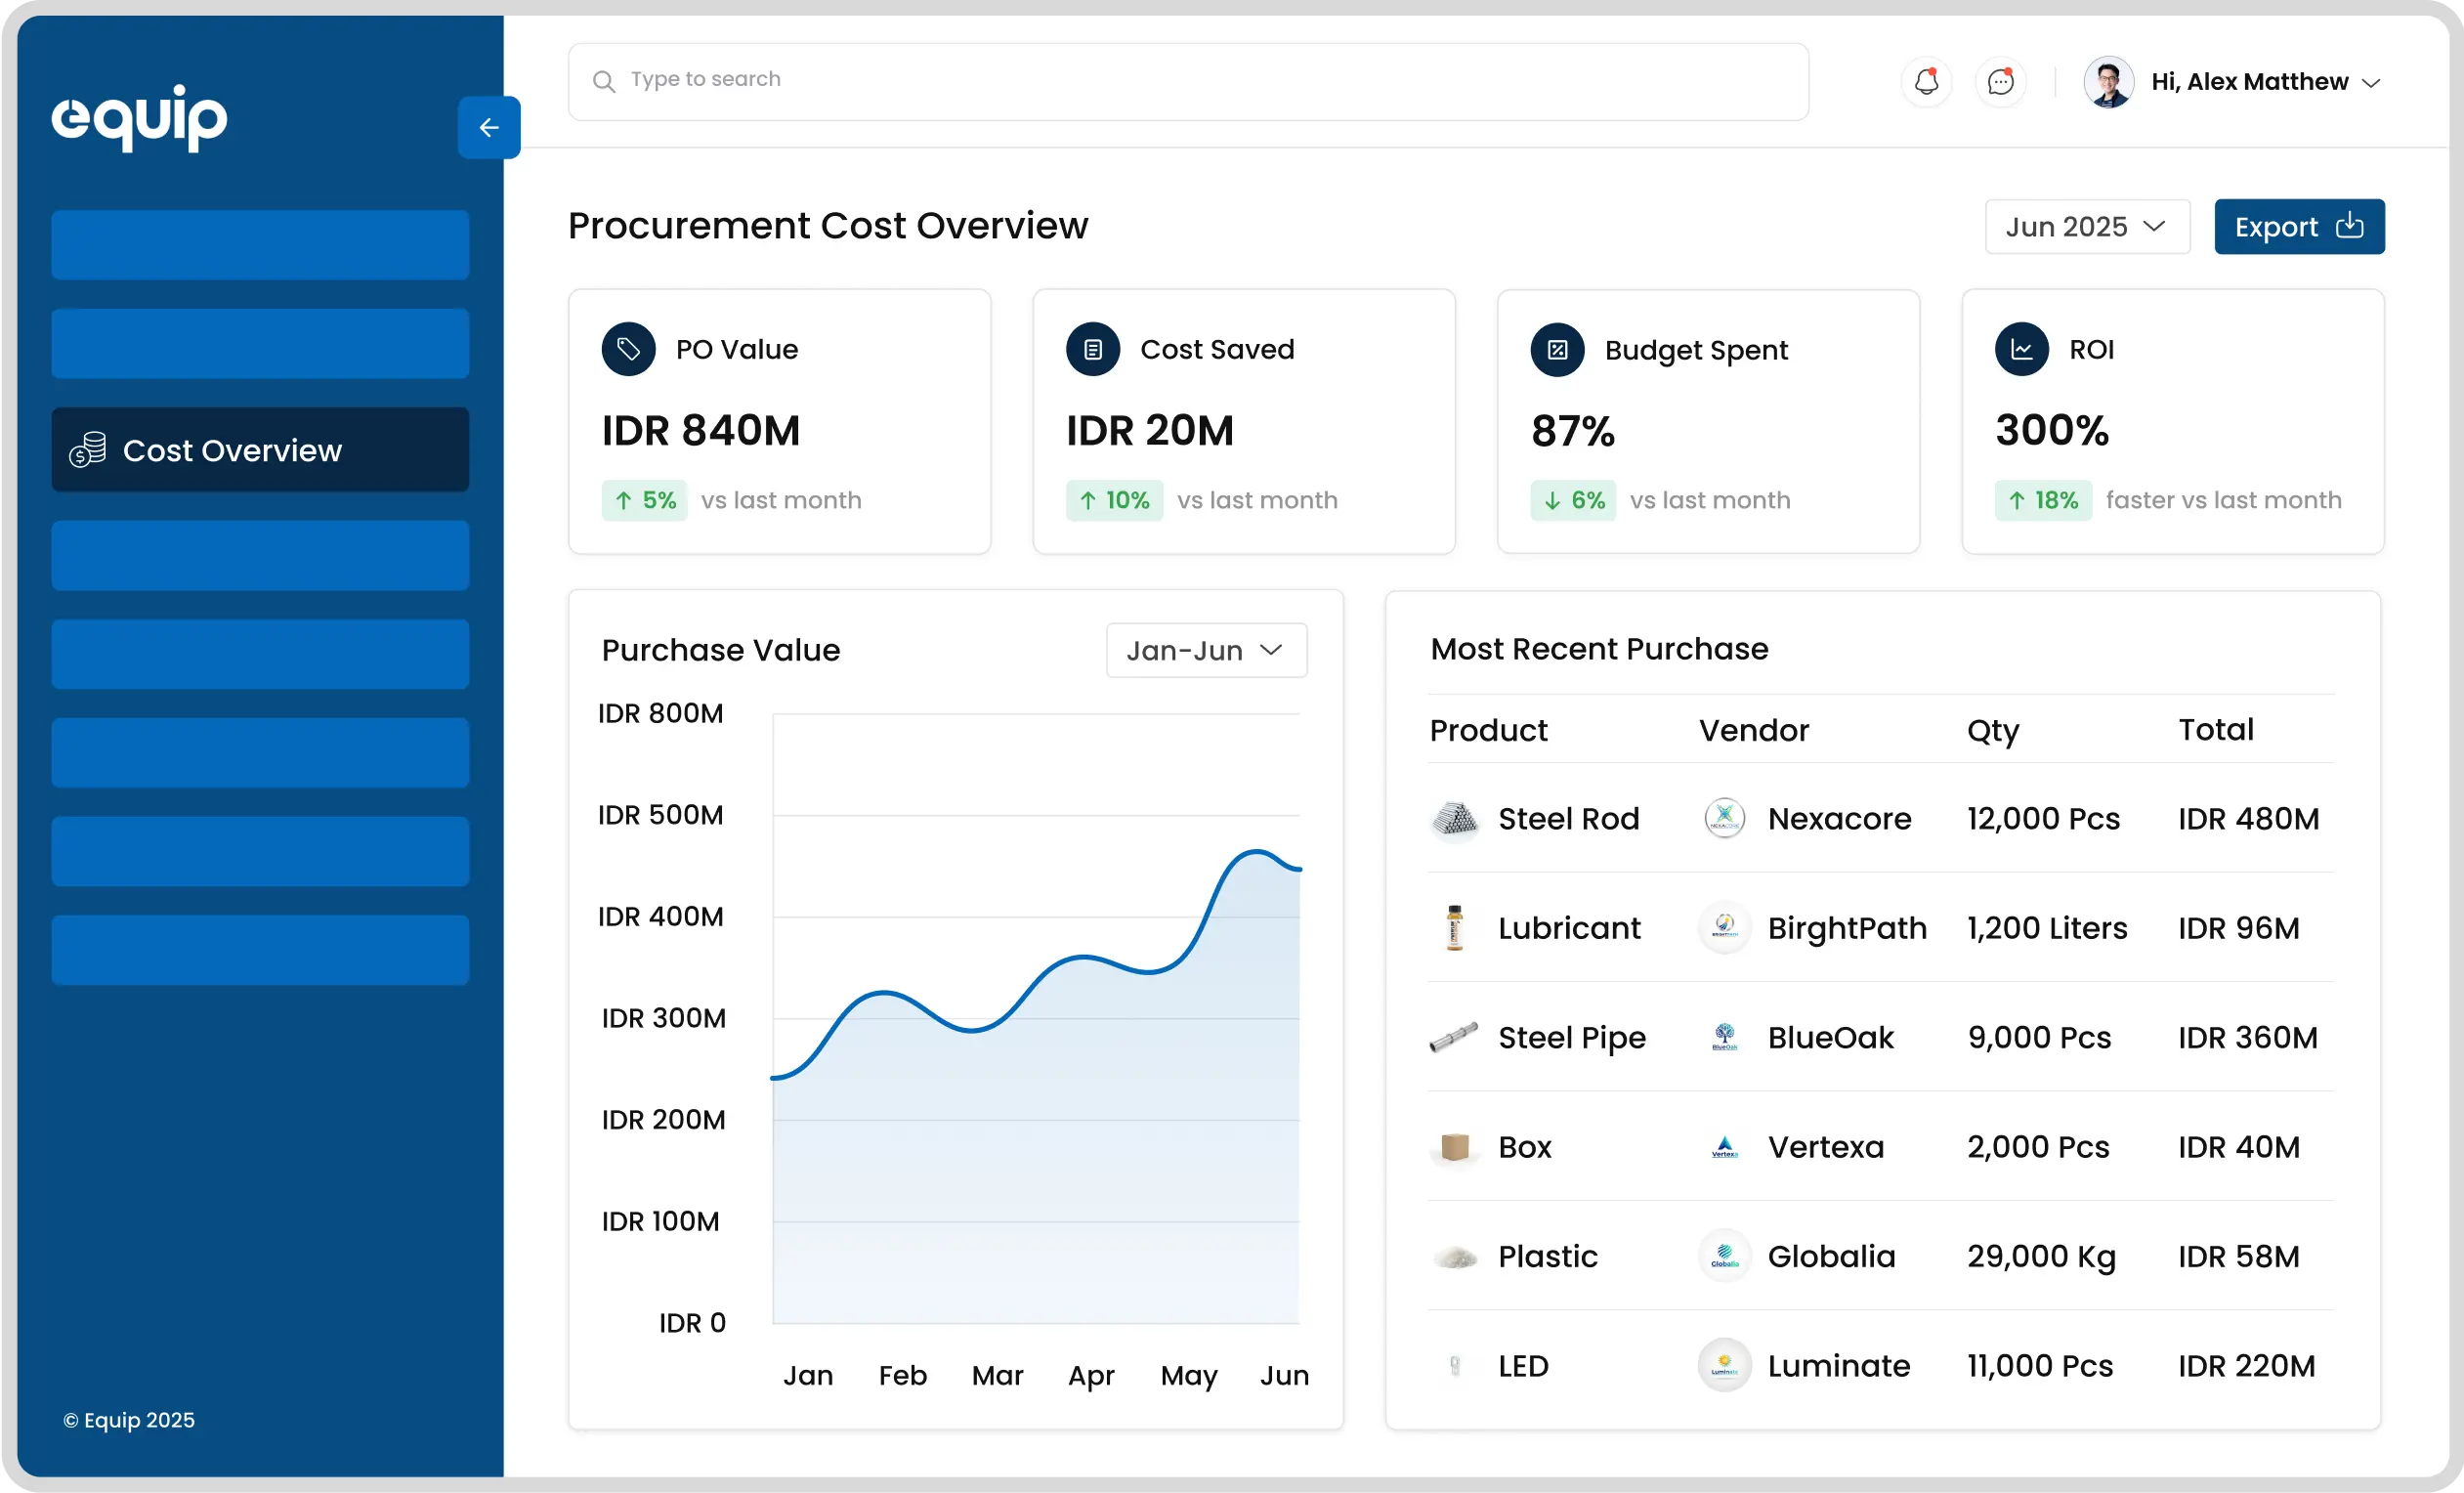This screenshot has height=1493, width=2464.
Task: Expand the Jan-Jun range dropdown
Action: coord(1205,651)
